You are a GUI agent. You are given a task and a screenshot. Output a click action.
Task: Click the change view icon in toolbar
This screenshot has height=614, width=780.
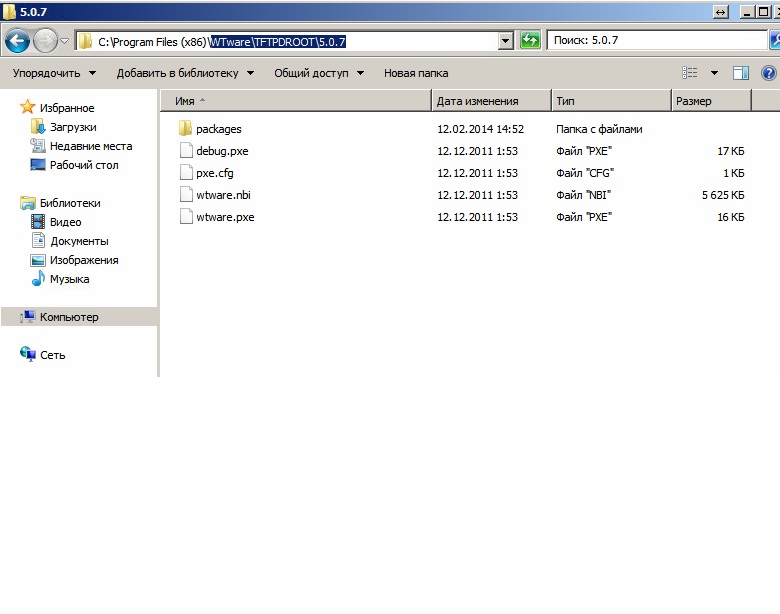coord(690,73)
